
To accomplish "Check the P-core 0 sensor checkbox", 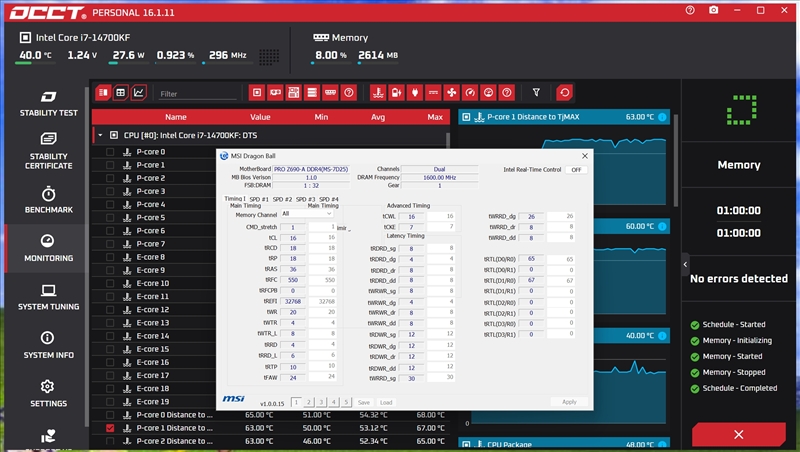I will click(110, 152).
